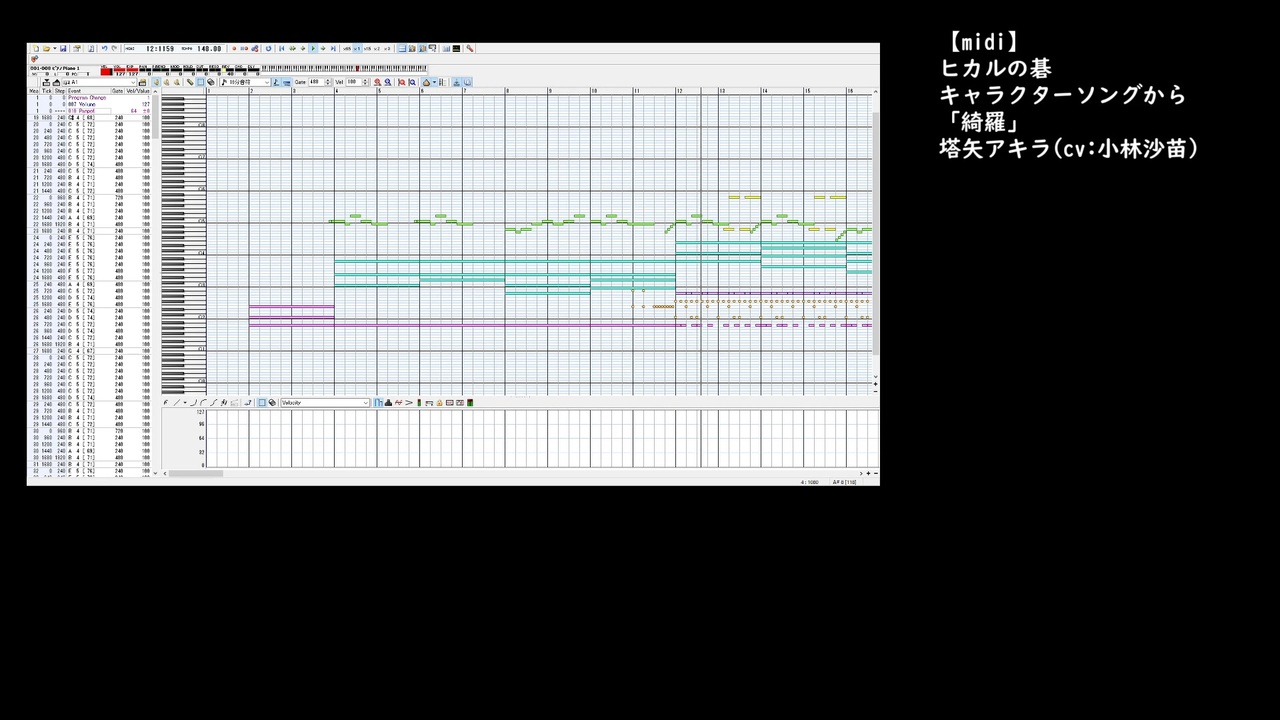
Task: Select the 010 Panpot event row
Action: [90, 111]
